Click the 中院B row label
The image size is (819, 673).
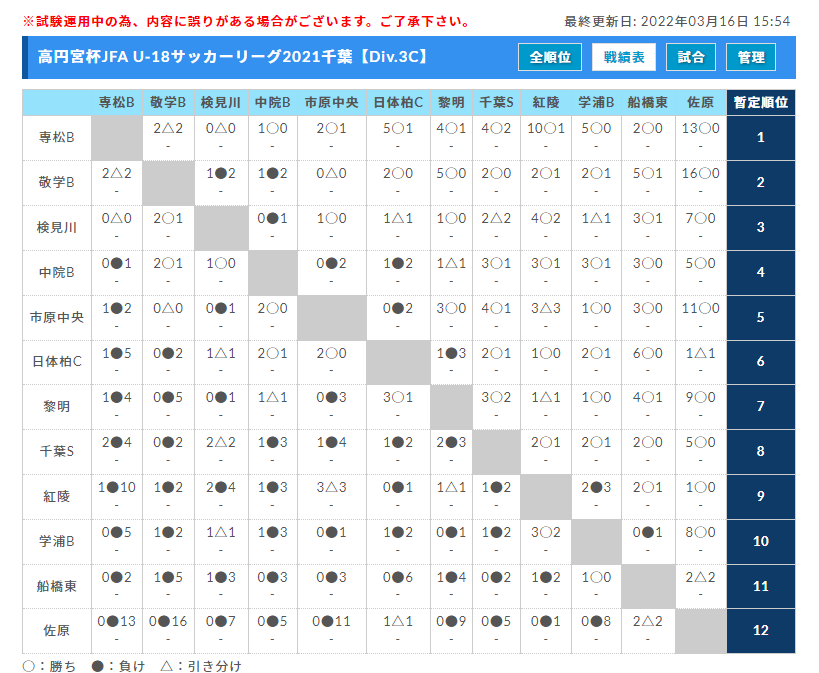click(56, 272)
